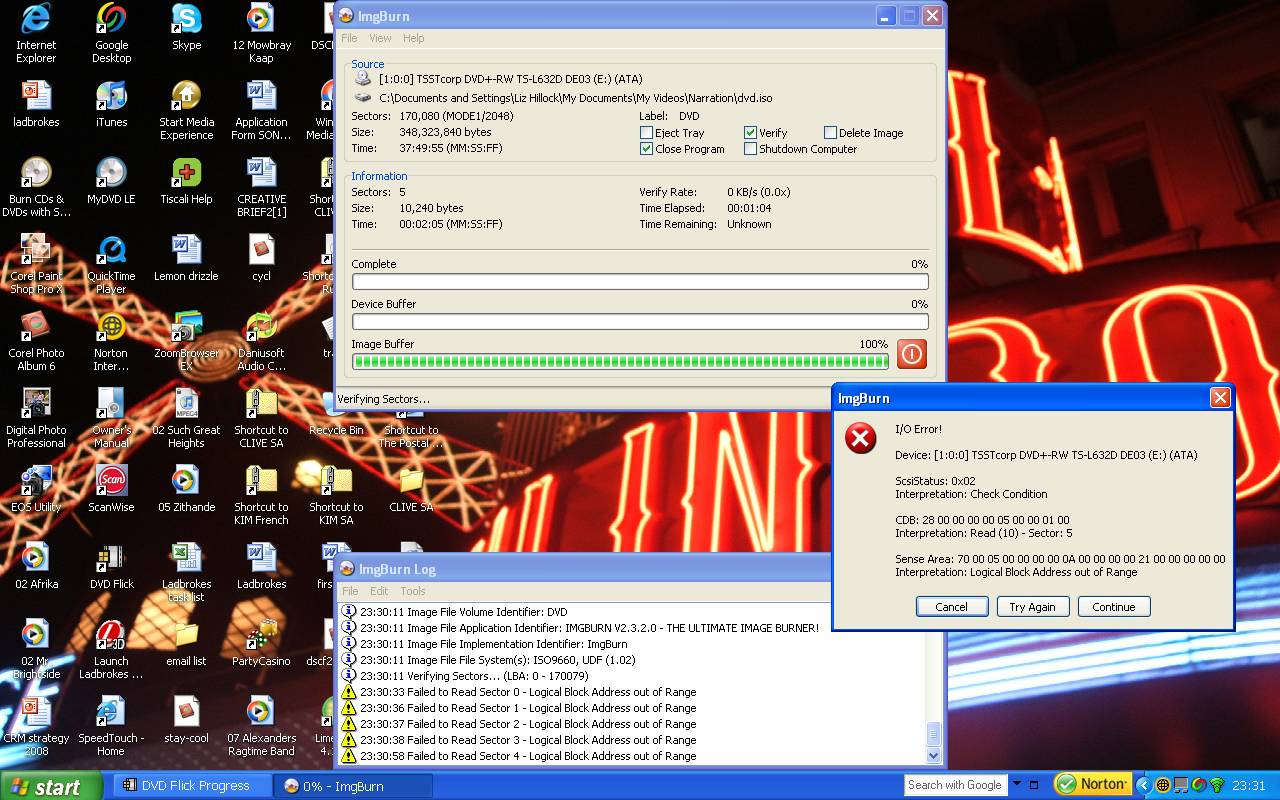Open the Windows Start menu

[50, 786]
